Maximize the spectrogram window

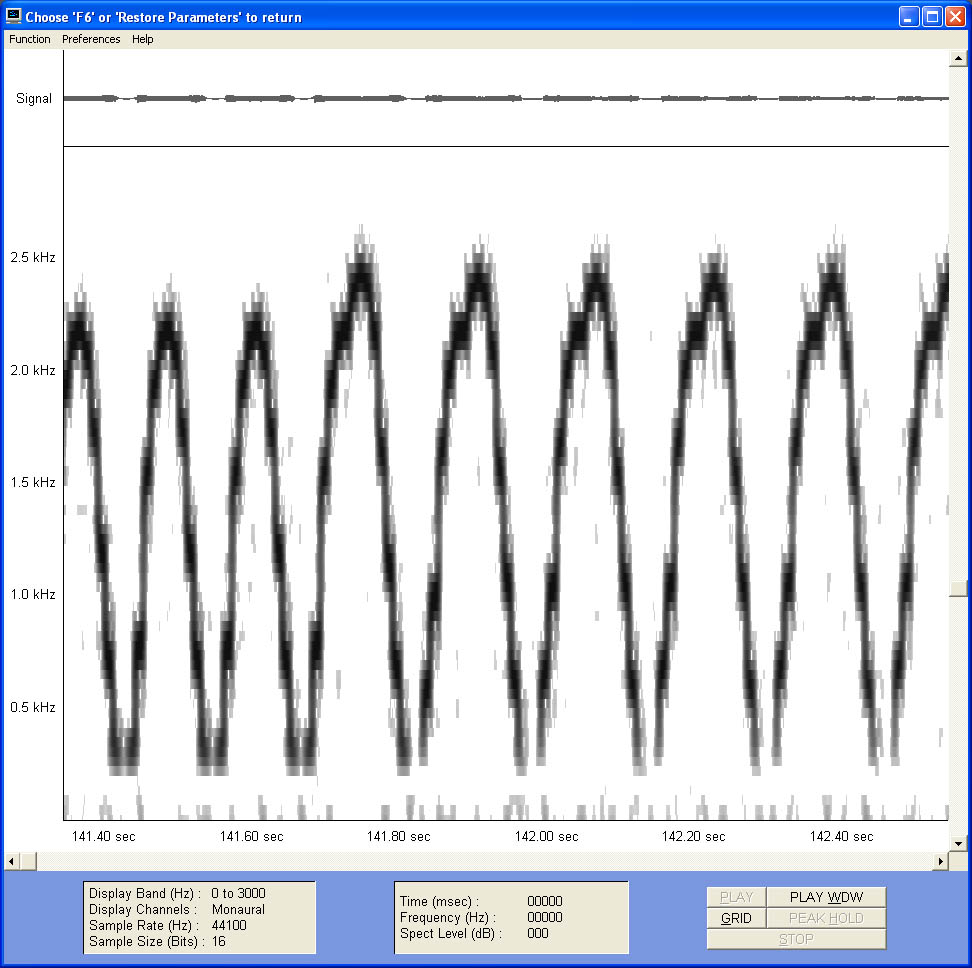(932, 17)
